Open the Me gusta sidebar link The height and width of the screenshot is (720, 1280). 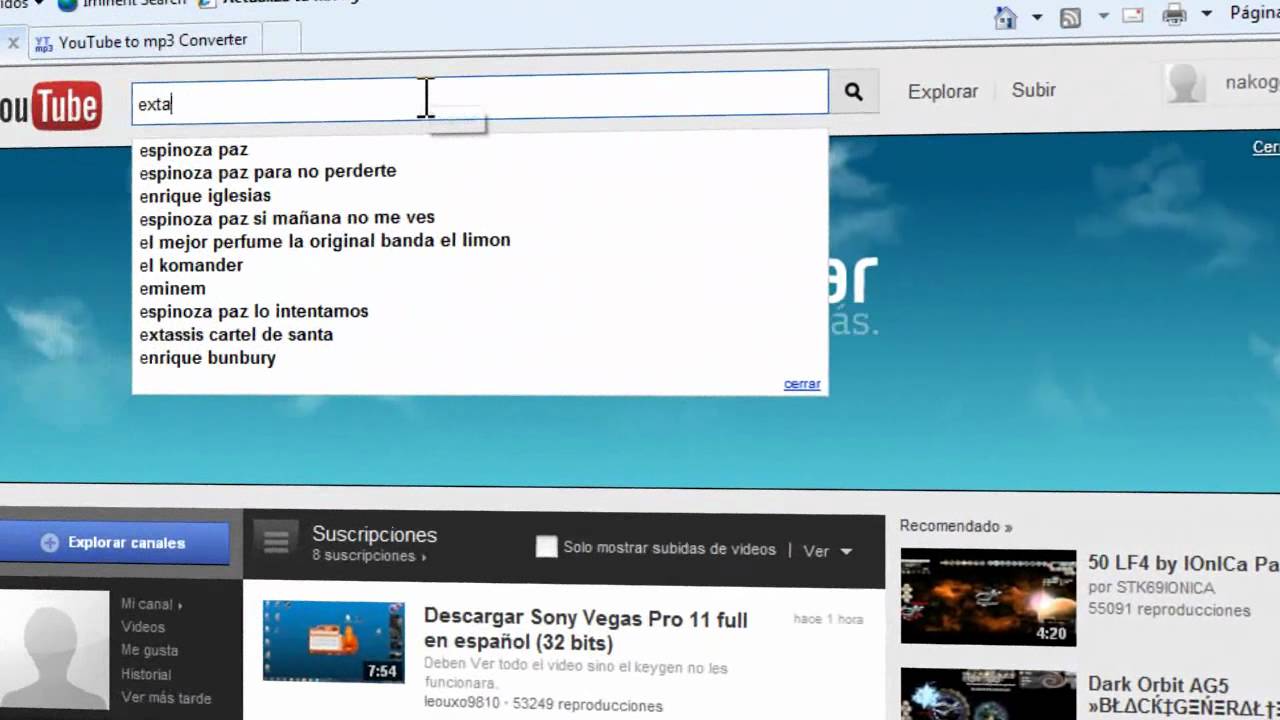click(x=149, y=650)
